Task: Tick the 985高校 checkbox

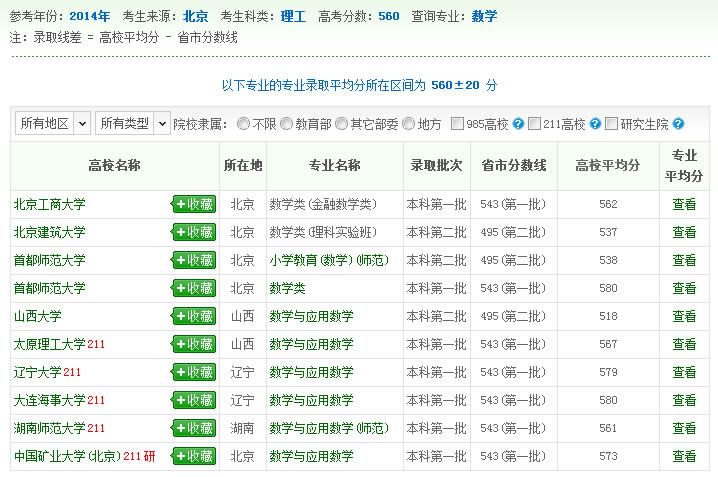Action: point(457,124)
